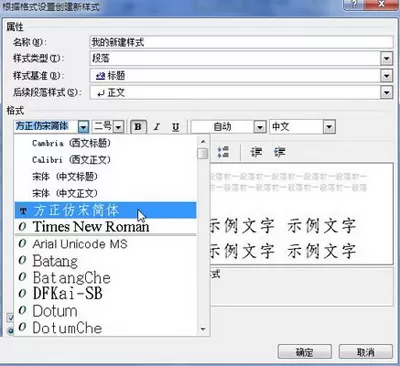Expand the 样式类型 段落 dropdown
This screenshot has width=400, height=366.
(x=386, y=59)
